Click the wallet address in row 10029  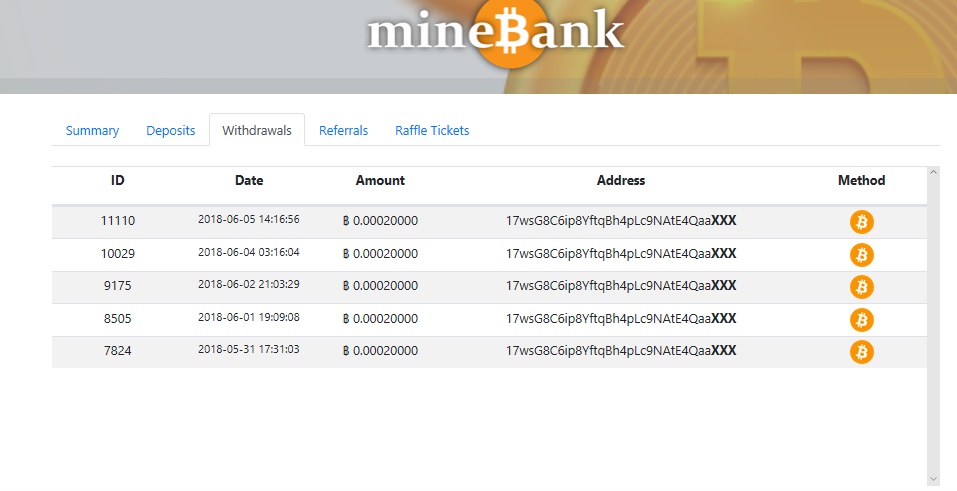click(x=621, y=253)
